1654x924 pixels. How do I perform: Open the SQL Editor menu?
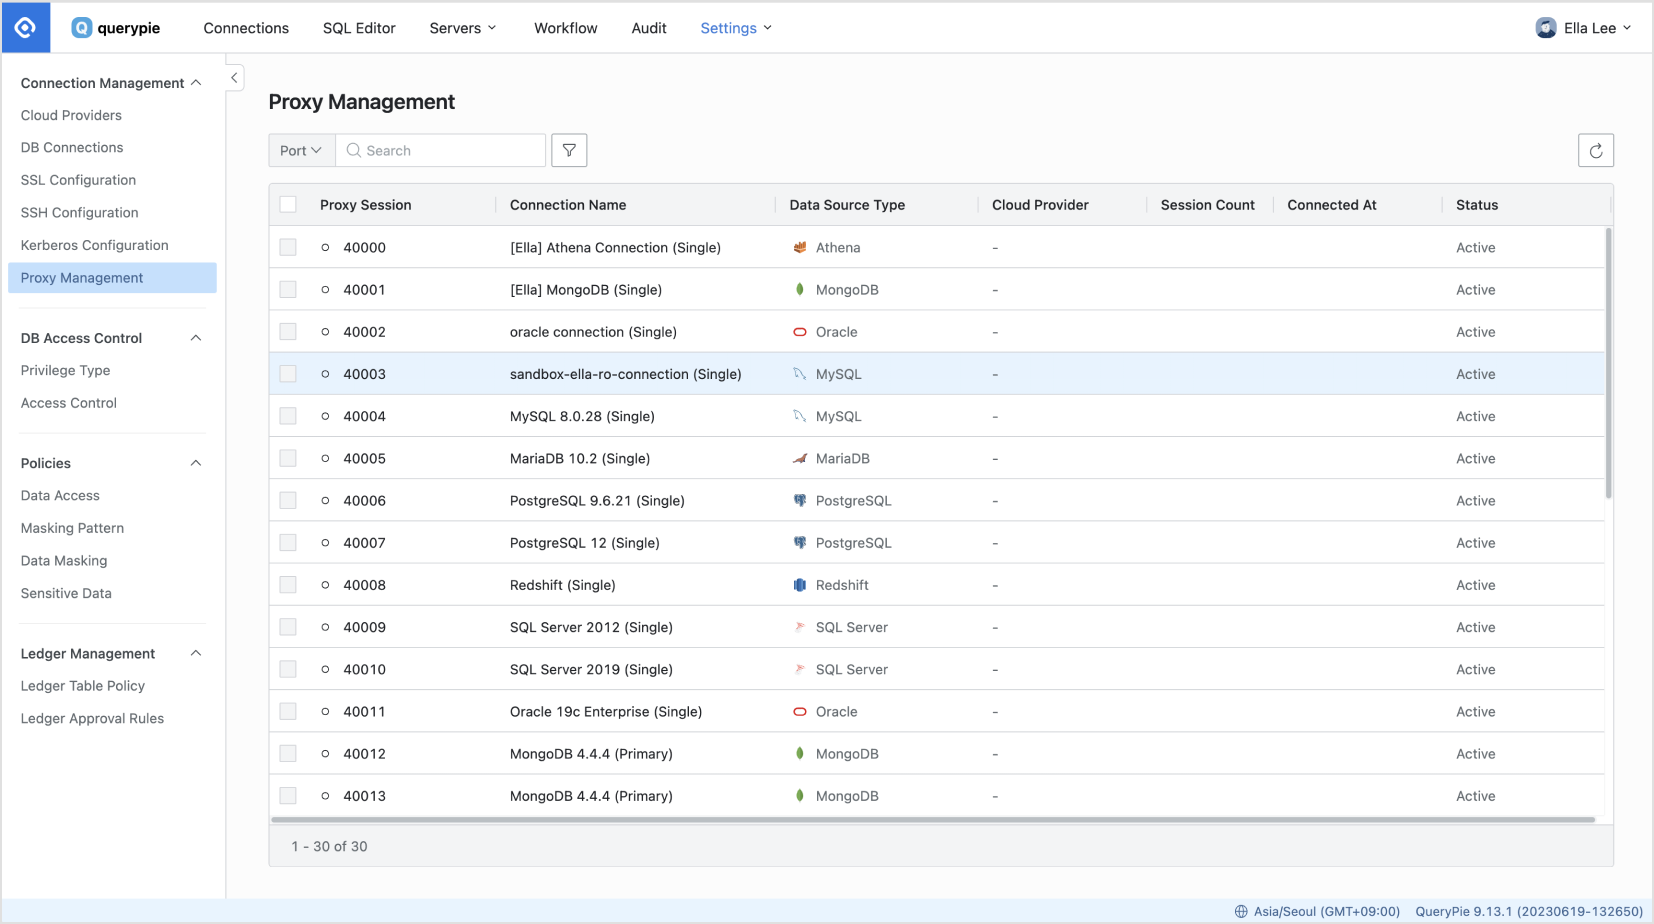pyautogui.click(x=359, y=28)
